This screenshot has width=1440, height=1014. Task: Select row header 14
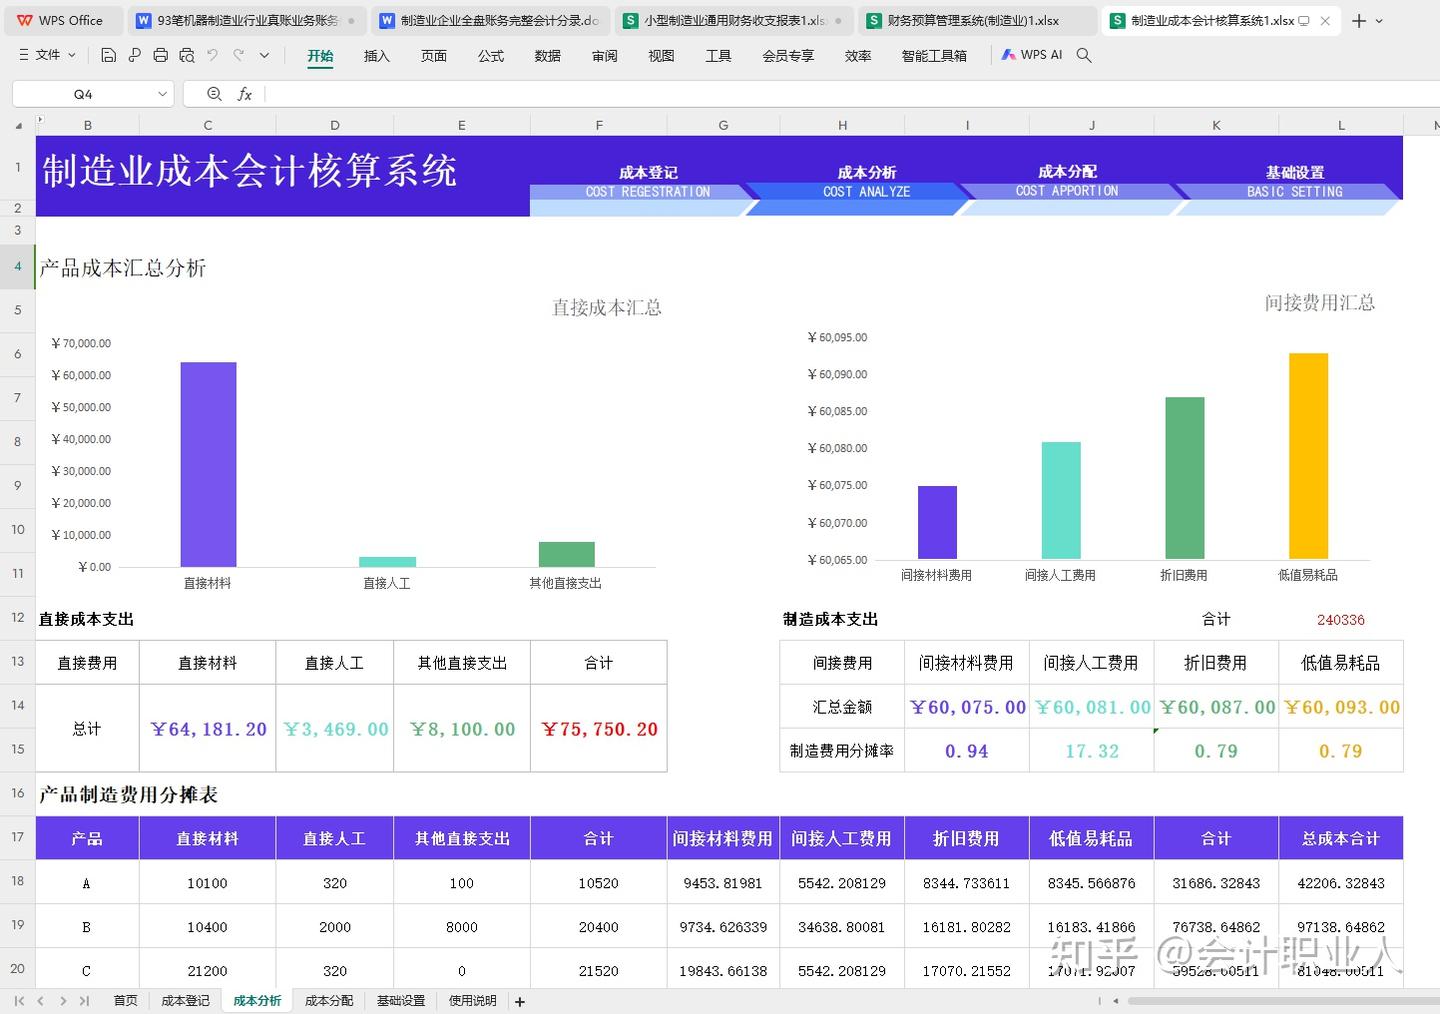tap(17, 705)
